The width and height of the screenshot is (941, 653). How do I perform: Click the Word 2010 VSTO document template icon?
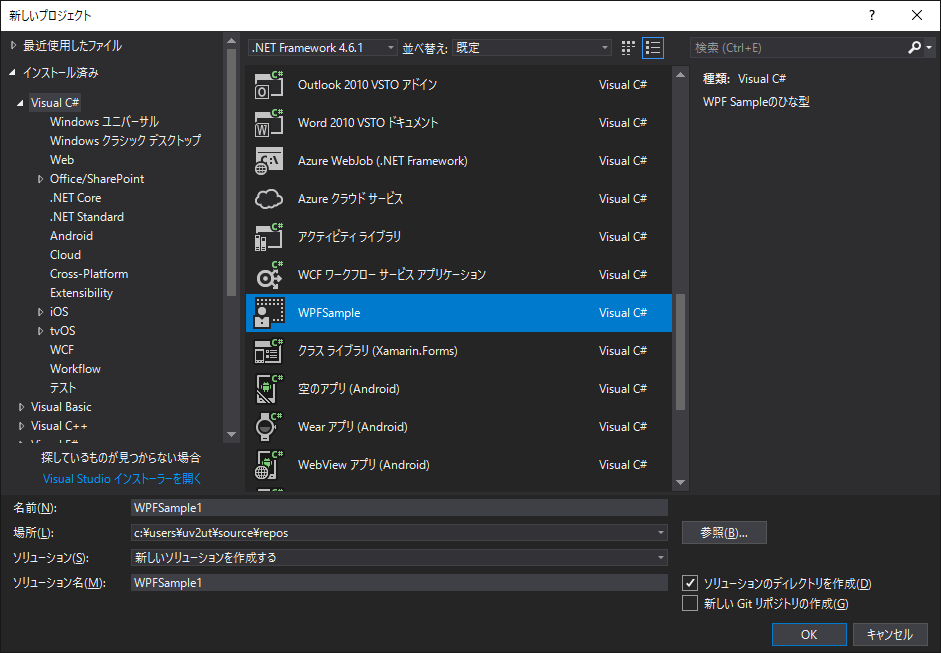click(268, 122)
